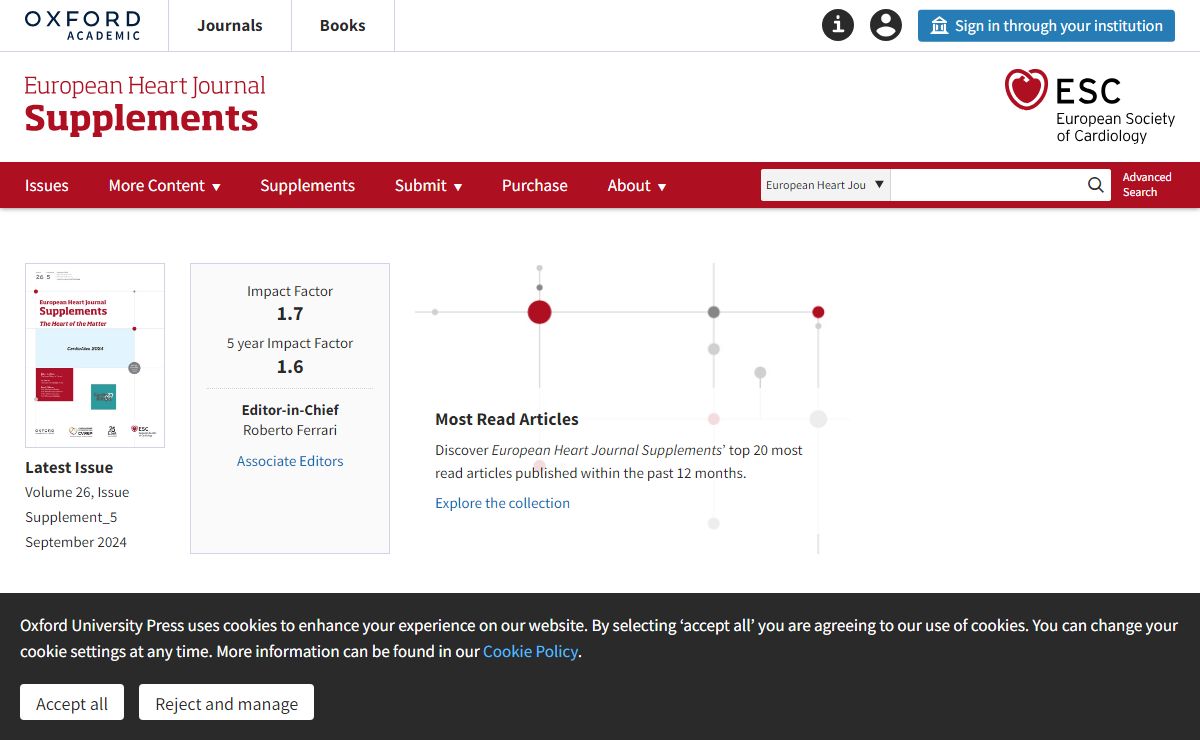Open the Books tab

(343, 25)
